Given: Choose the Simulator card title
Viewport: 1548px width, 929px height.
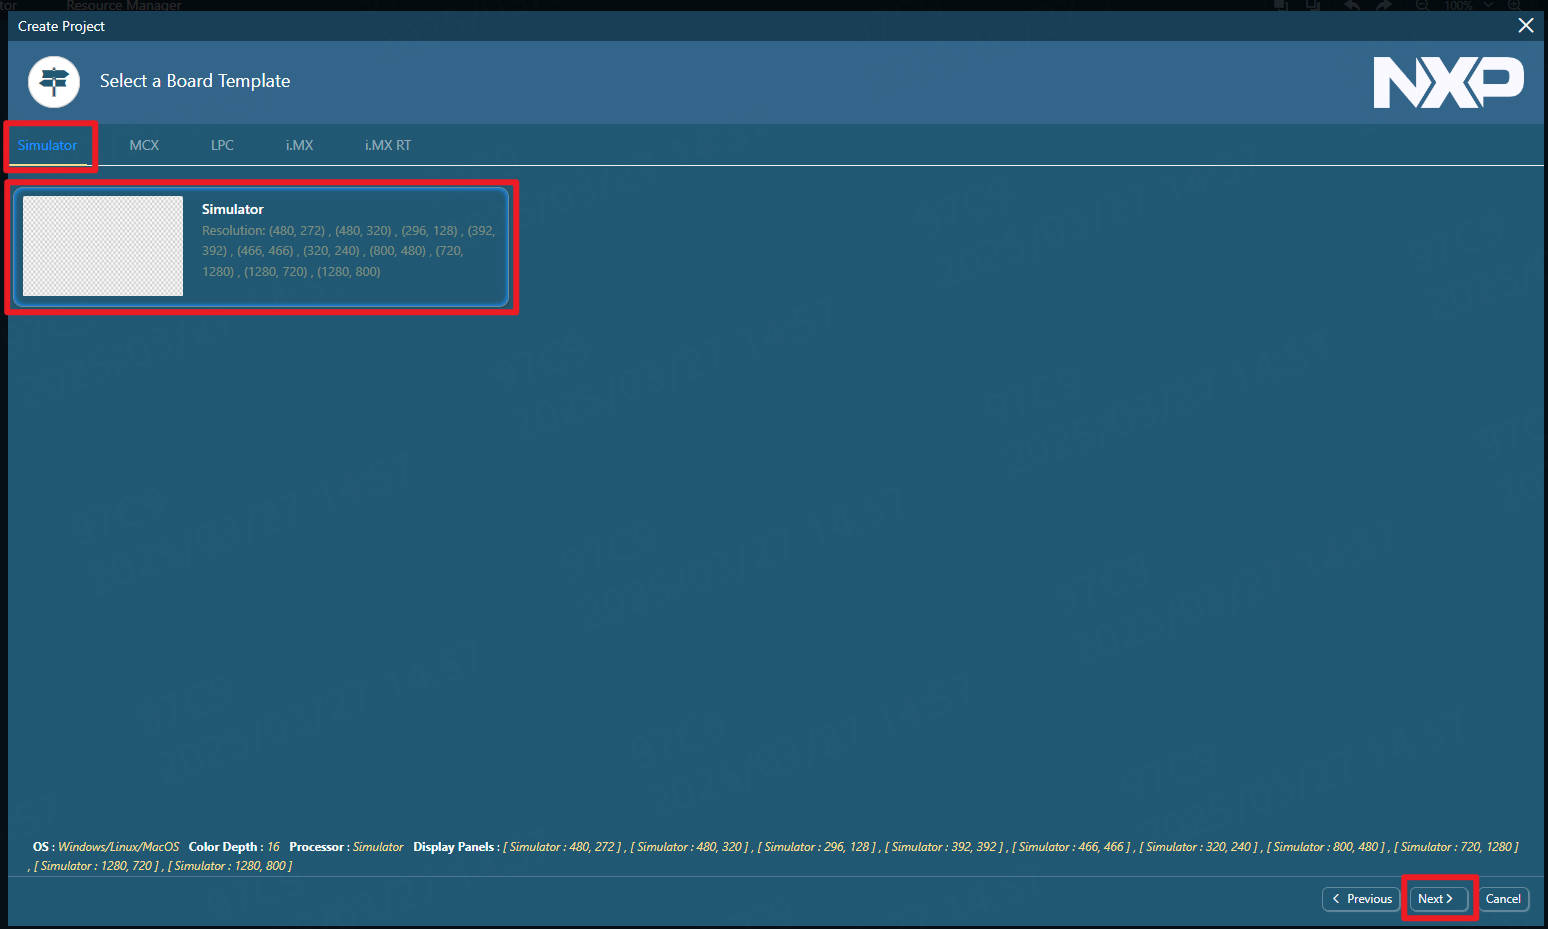Looking at the screenshot, I should [233, 209].
